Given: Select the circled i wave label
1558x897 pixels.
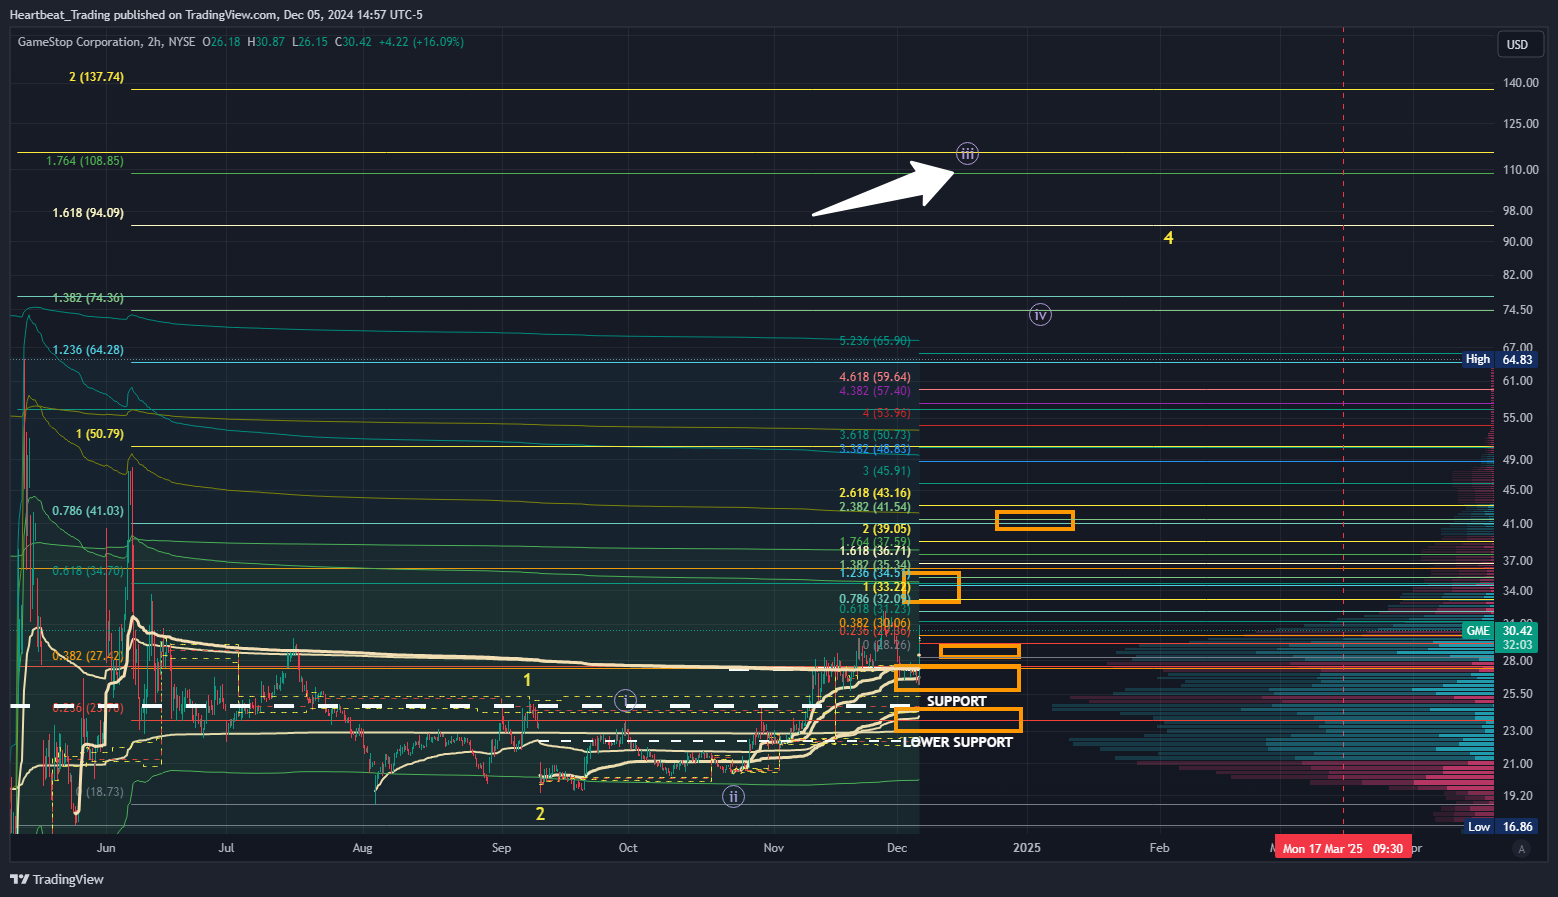Looking at the screenshot, I should click(626, 700).
